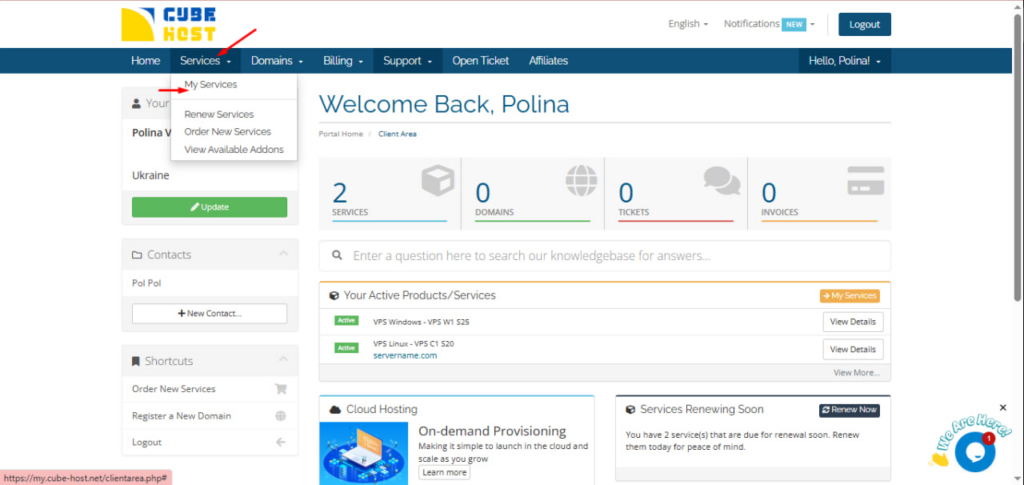The width and height of the screenshot is (1024, 485).
Task: Click the globe icon beside Register a New Domain
Action: [x=280, y=416]
